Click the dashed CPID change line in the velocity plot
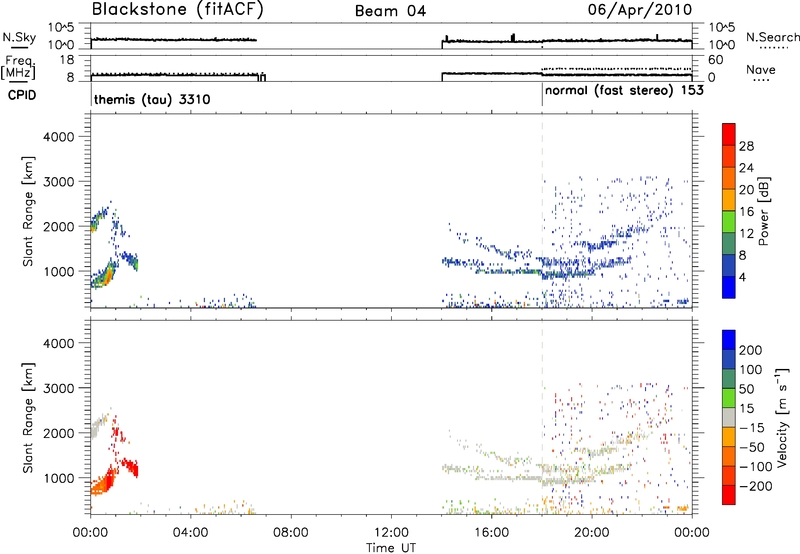The height and width of the screenshot is (554, 800). coord(542,417)
